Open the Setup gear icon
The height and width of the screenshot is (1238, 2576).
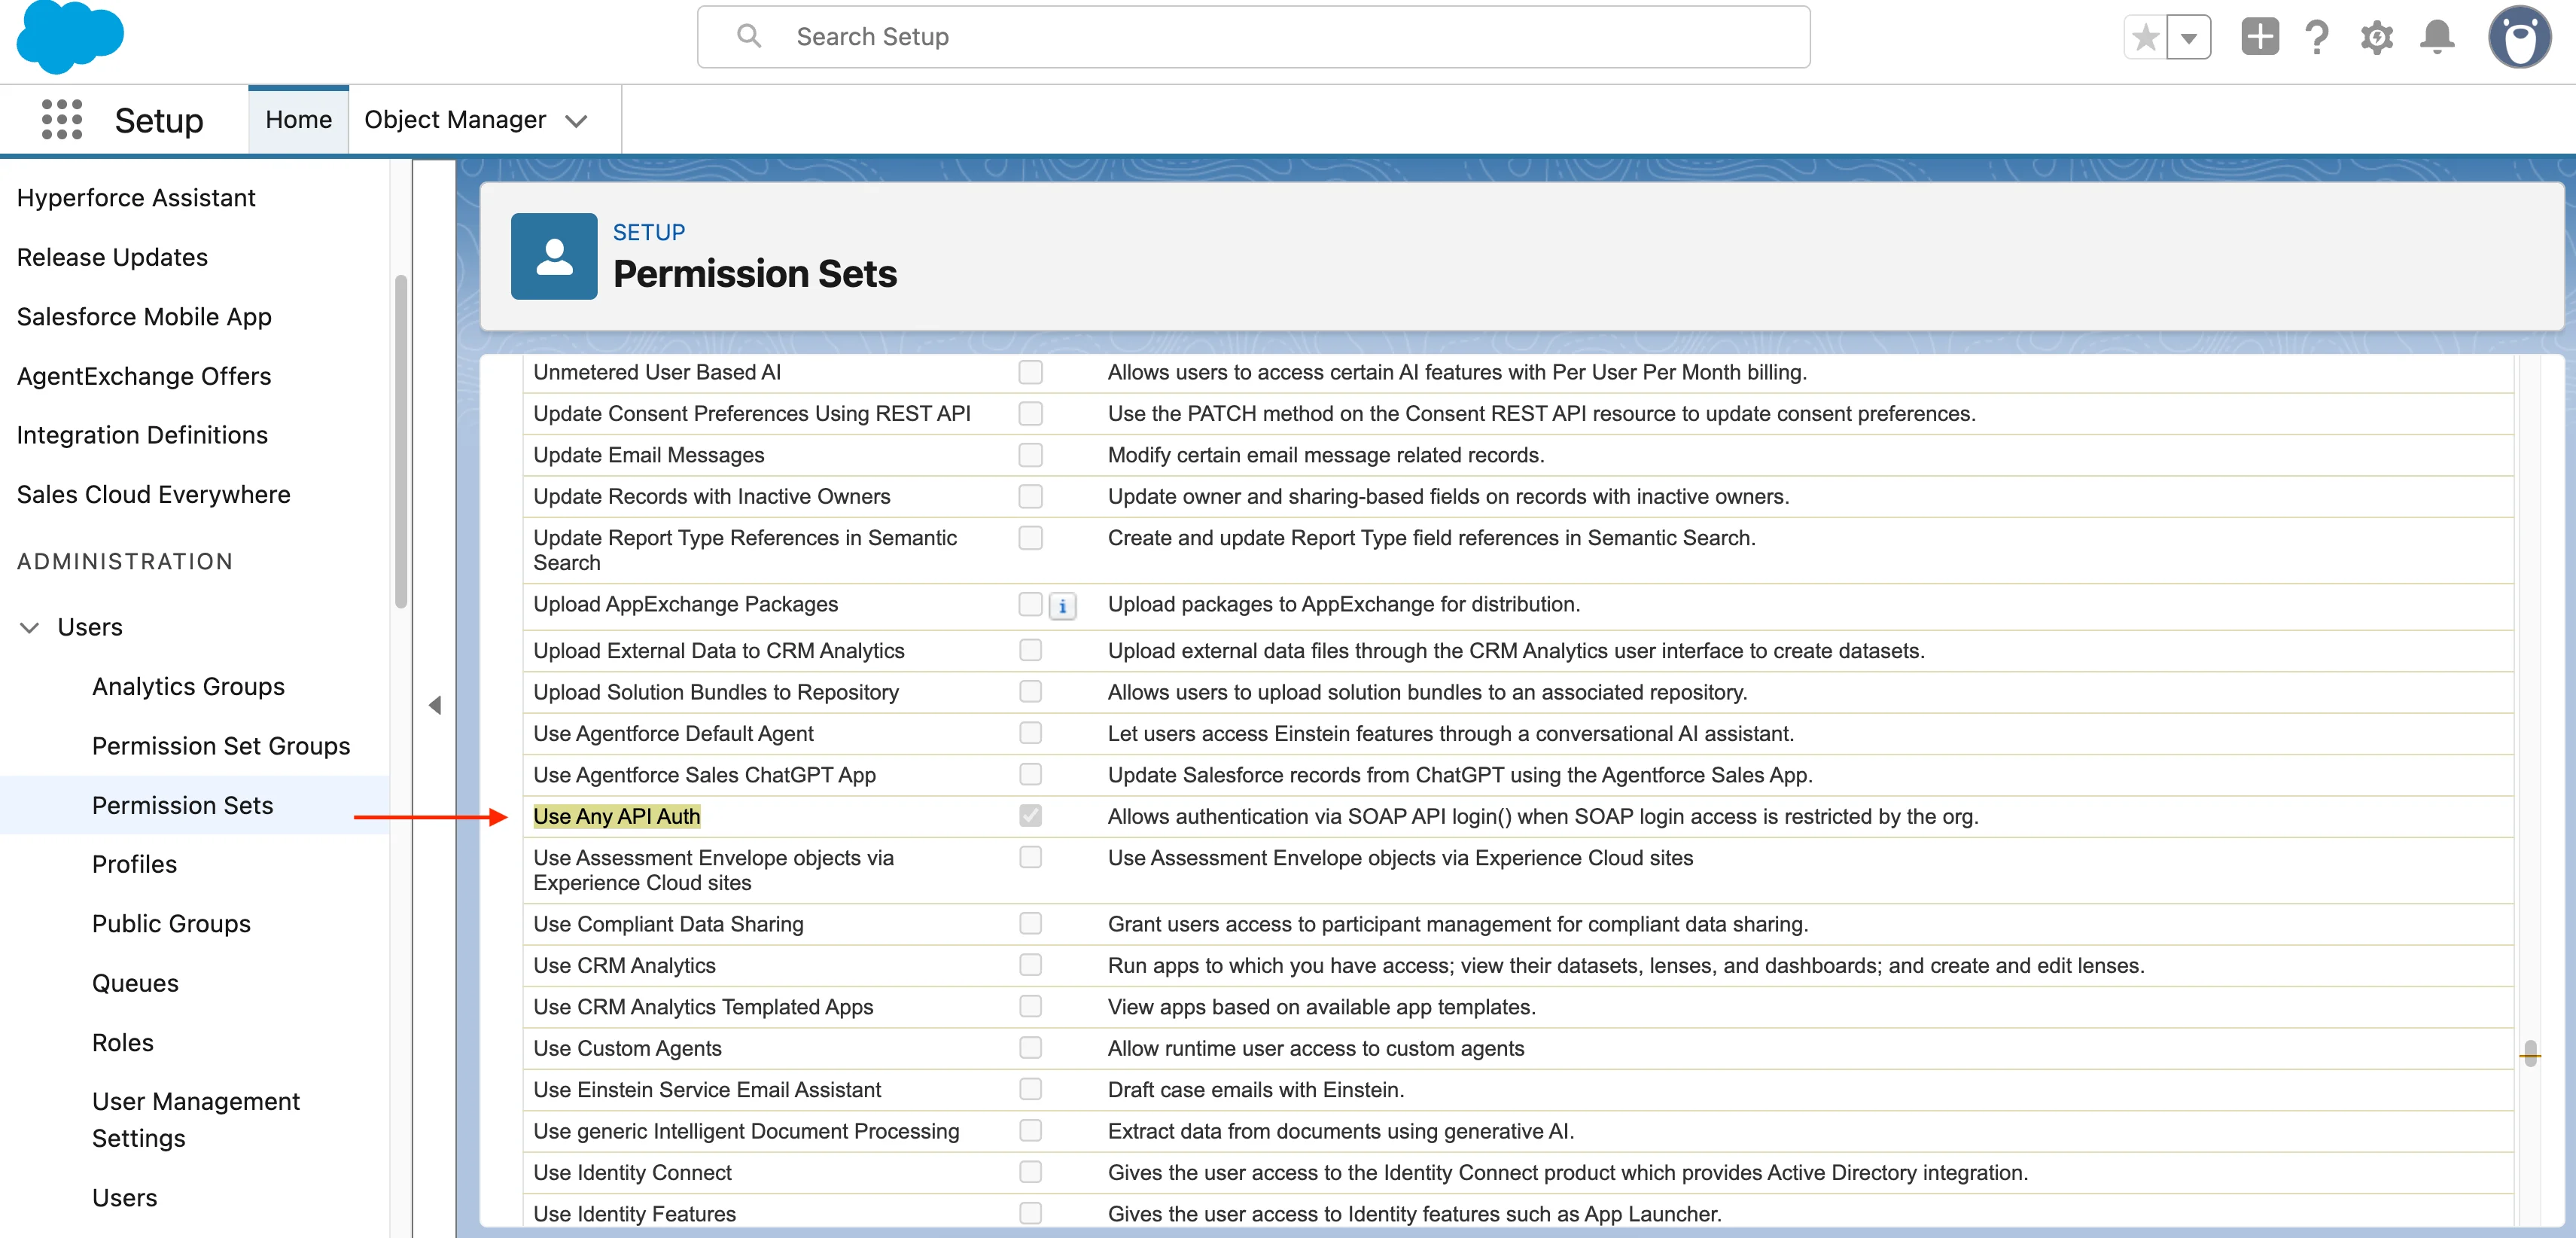[x=2377, y=38]
